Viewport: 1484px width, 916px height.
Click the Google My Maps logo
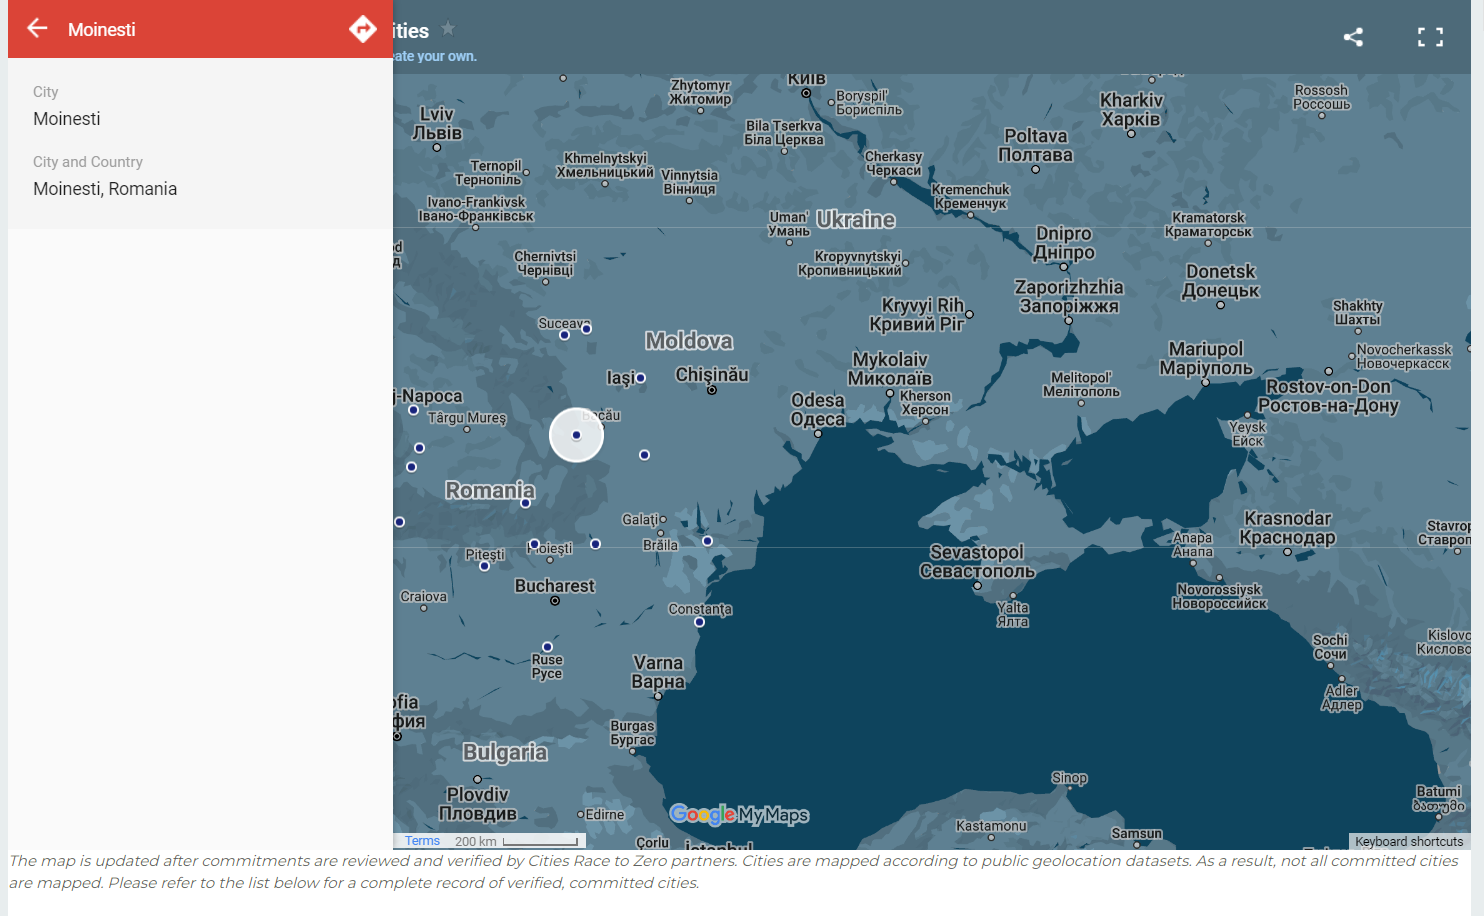coord(738,815)
